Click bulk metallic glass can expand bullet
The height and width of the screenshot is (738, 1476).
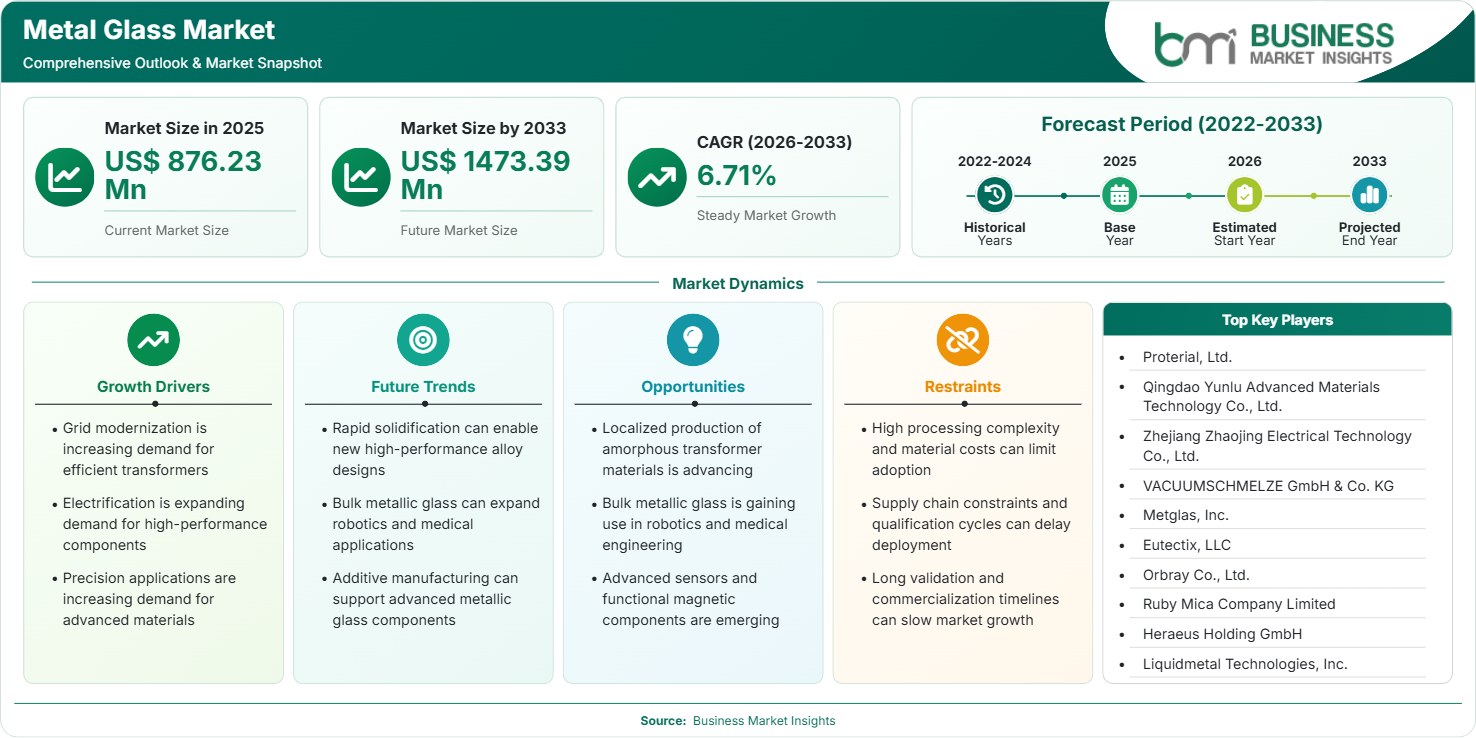click(436, 524)
